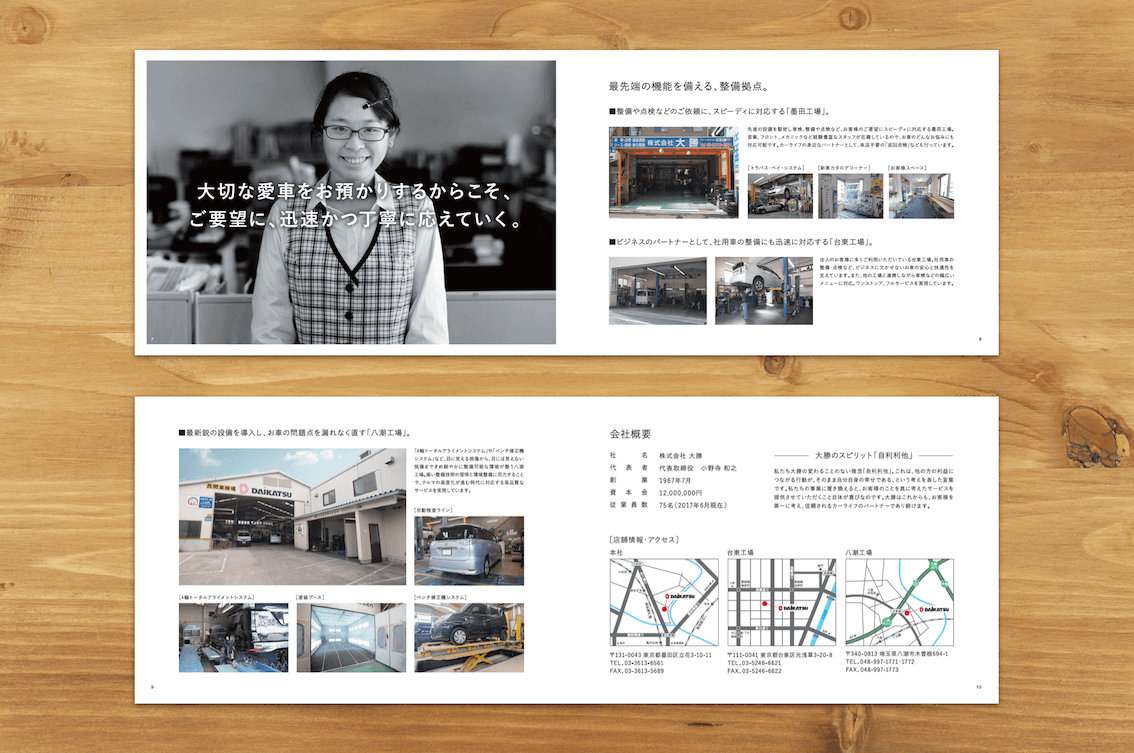This screenshot has width=1134, height=753.
Task: Open the 自動検査ライン photo
Action: pos(468,551)
